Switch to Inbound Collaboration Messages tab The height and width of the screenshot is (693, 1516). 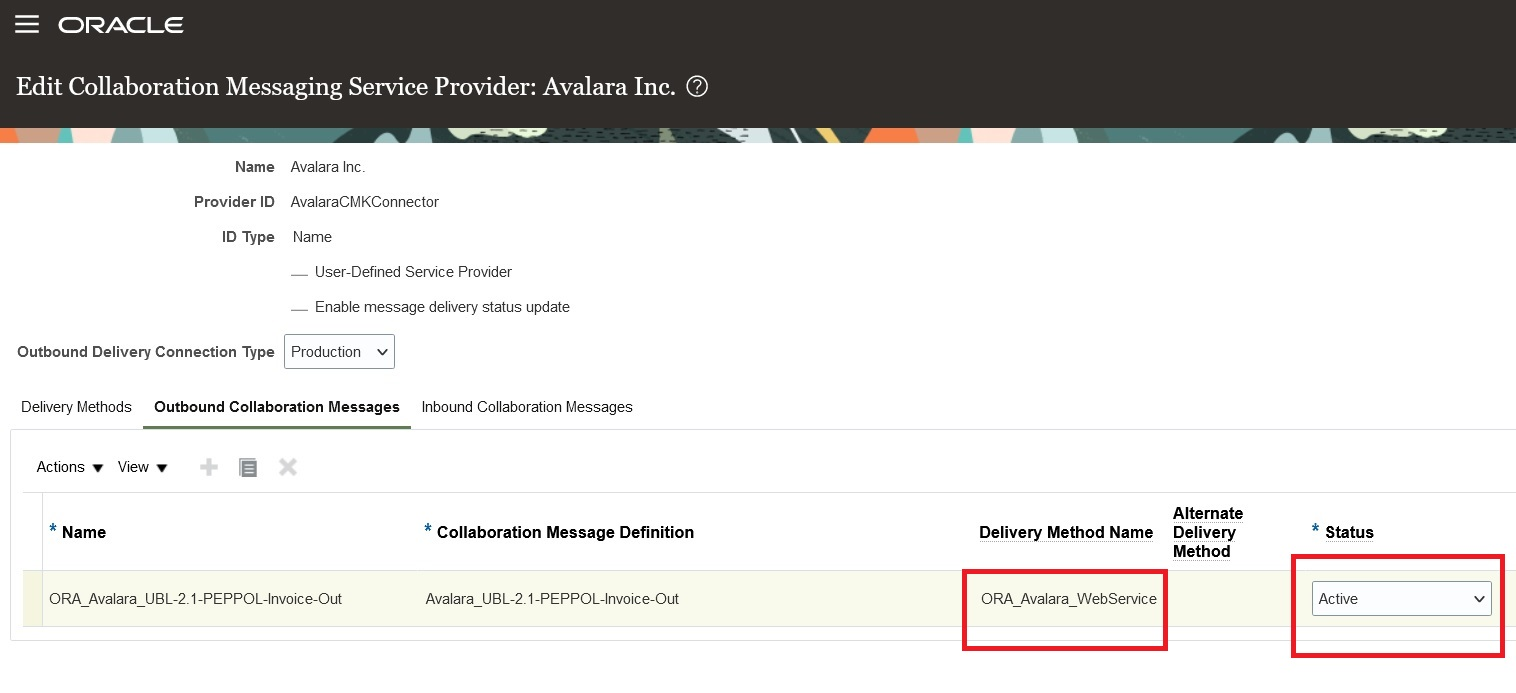(x=527, y=407)
